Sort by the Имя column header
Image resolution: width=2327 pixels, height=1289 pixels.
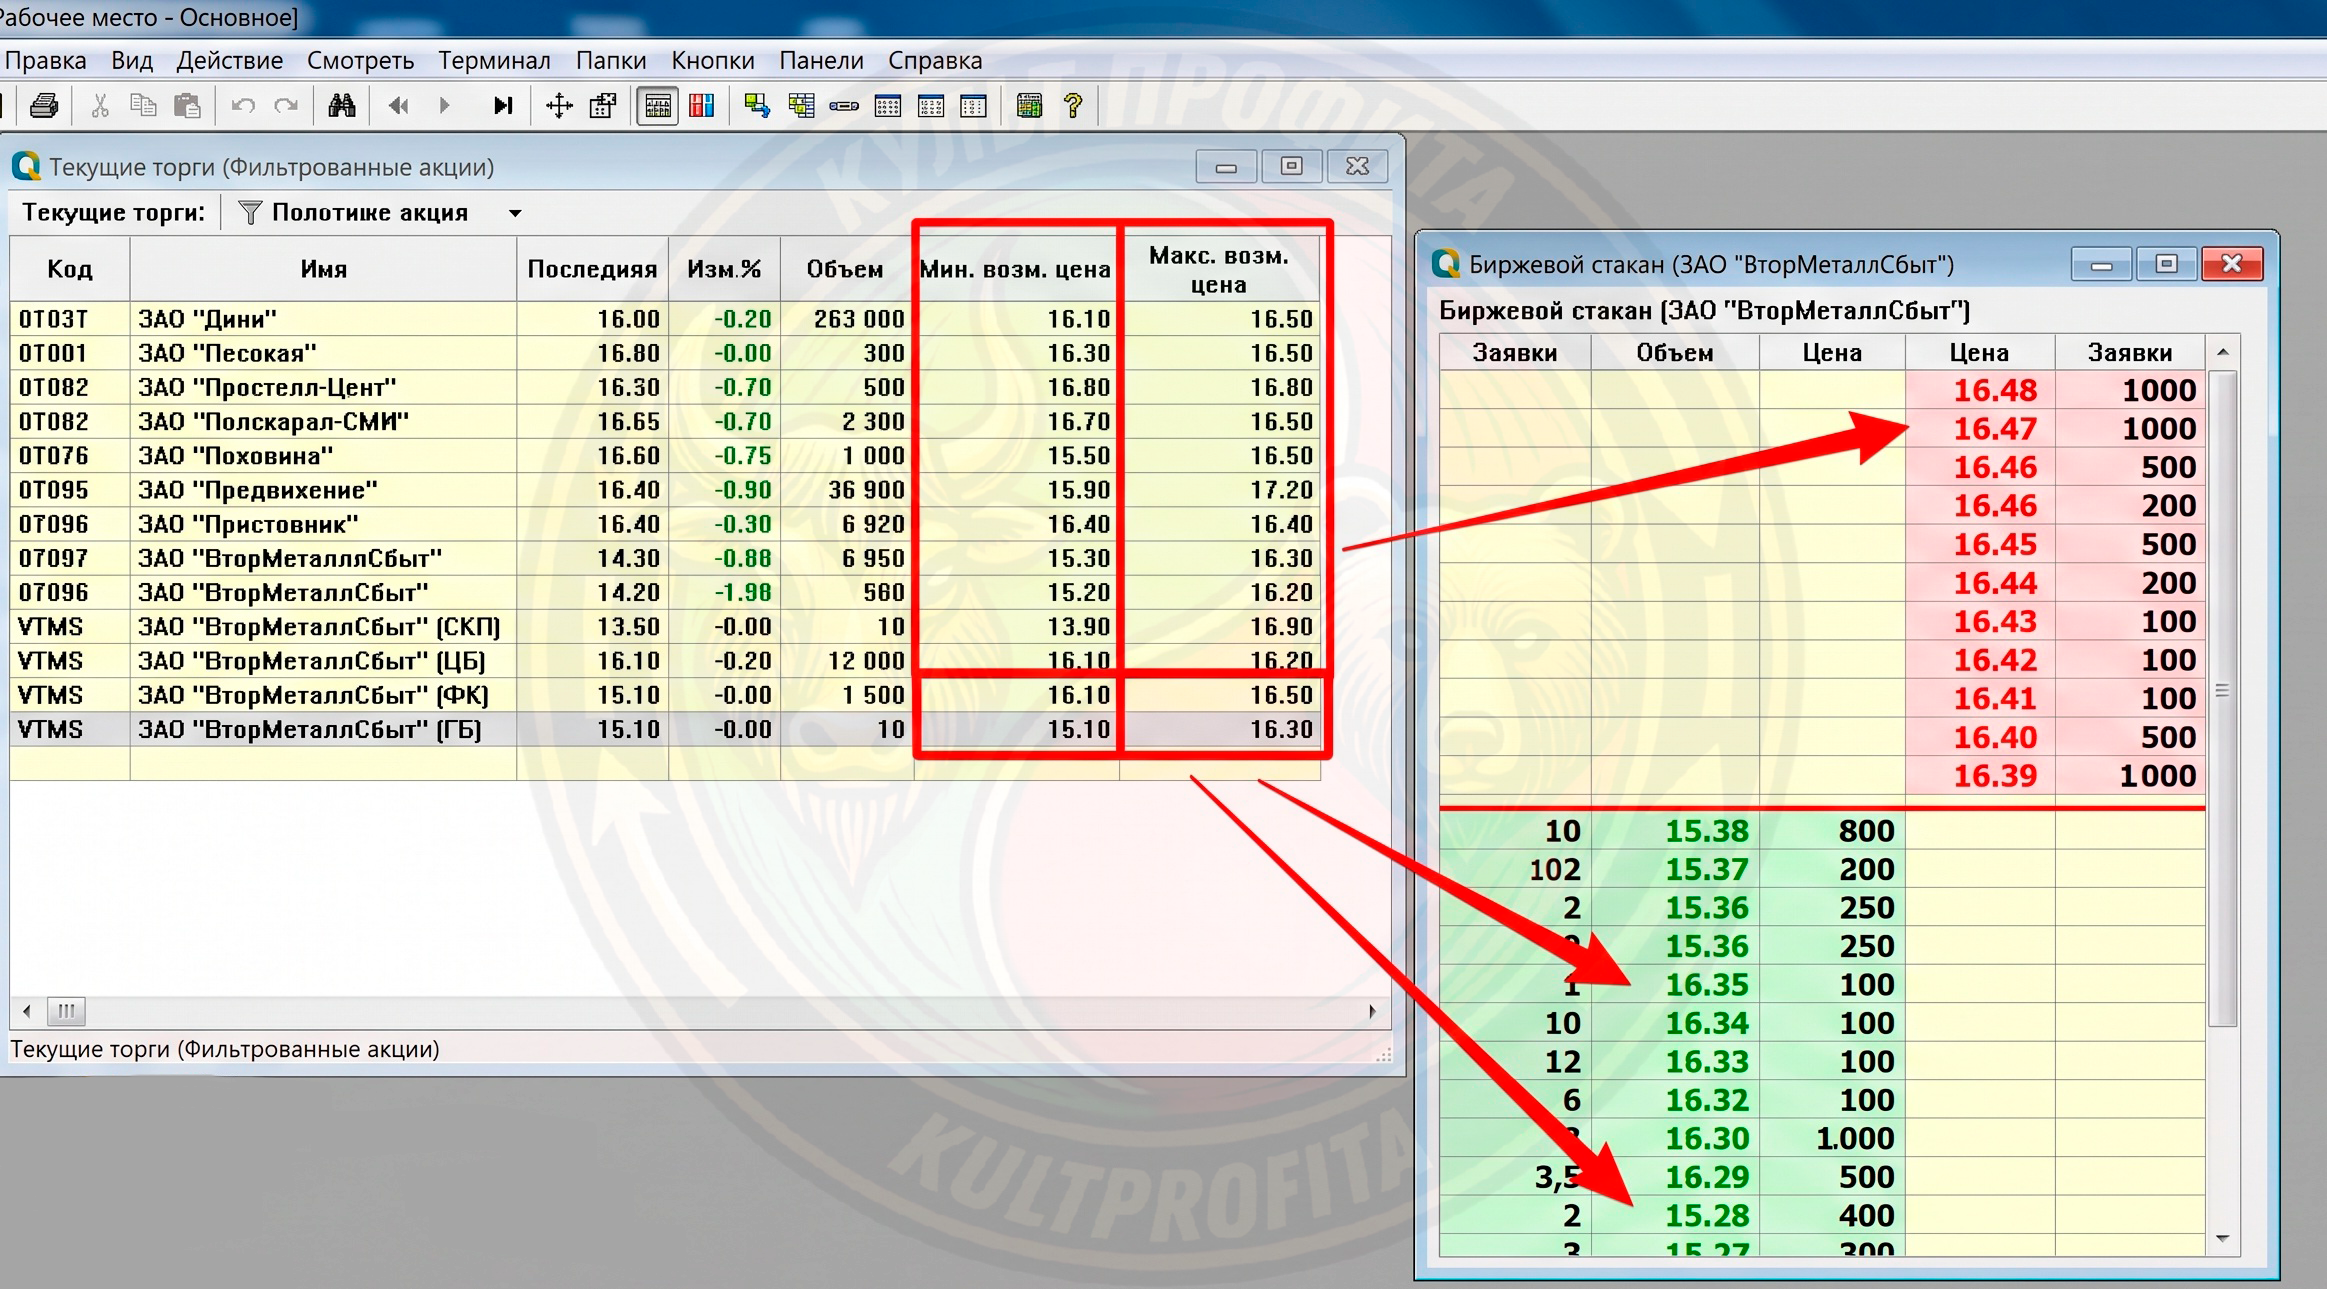coord(323,269)
